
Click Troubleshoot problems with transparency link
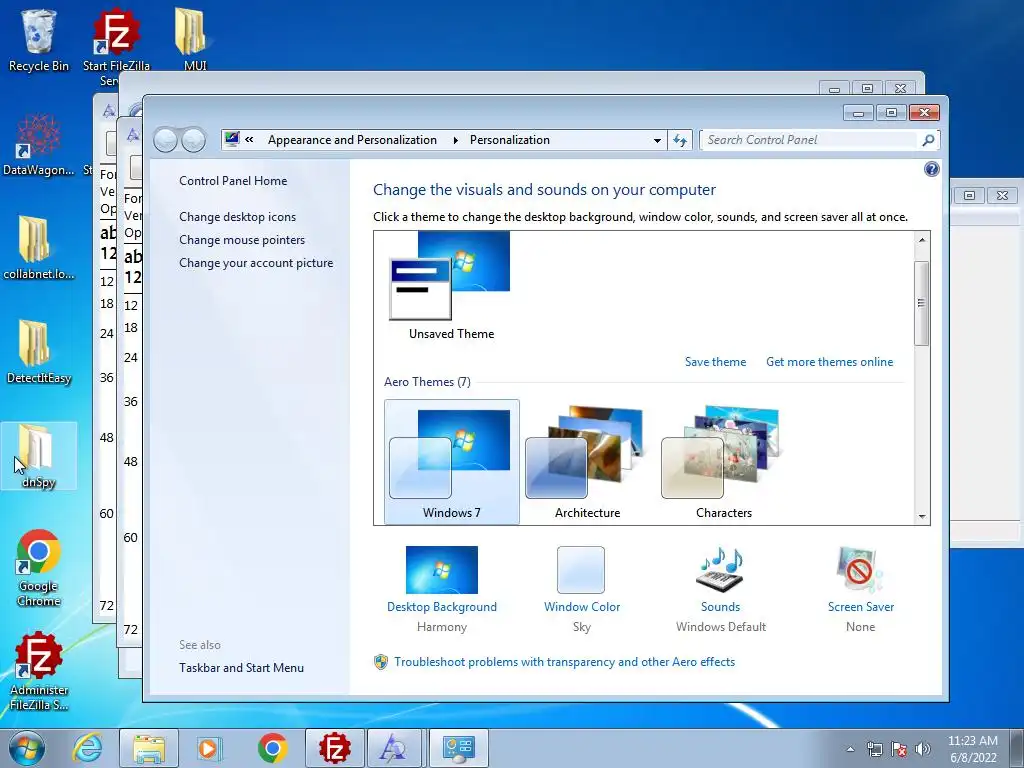click(x=564, y=662)
